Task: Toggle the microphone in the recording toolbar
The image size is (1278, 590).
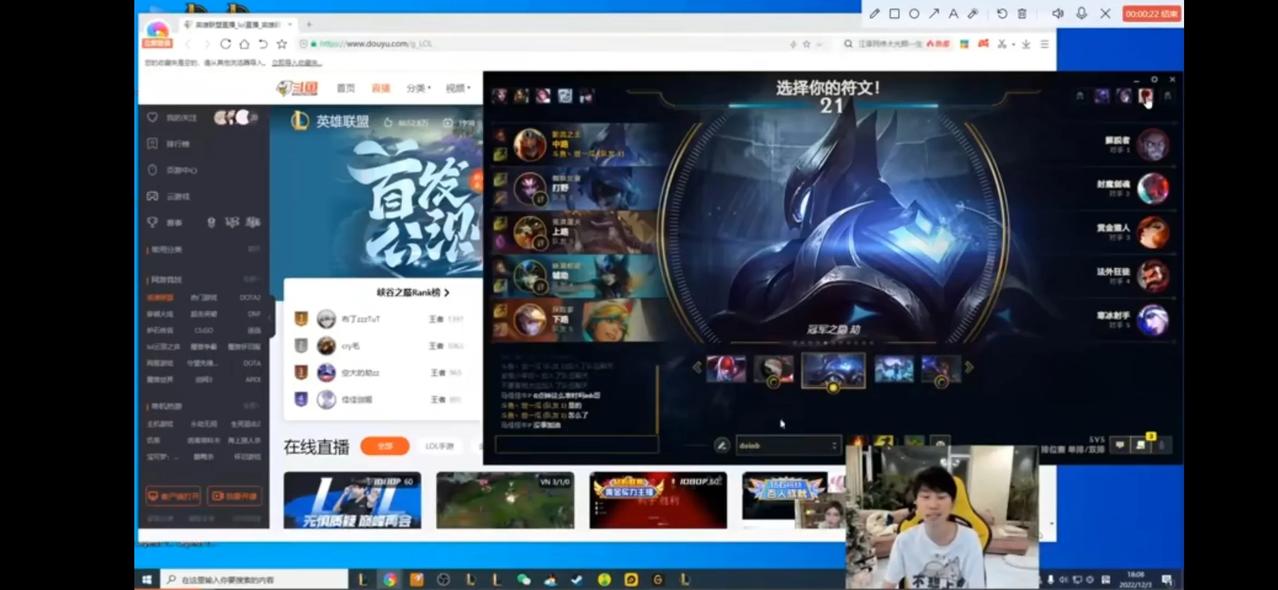Action: (x=1081, y=14)
